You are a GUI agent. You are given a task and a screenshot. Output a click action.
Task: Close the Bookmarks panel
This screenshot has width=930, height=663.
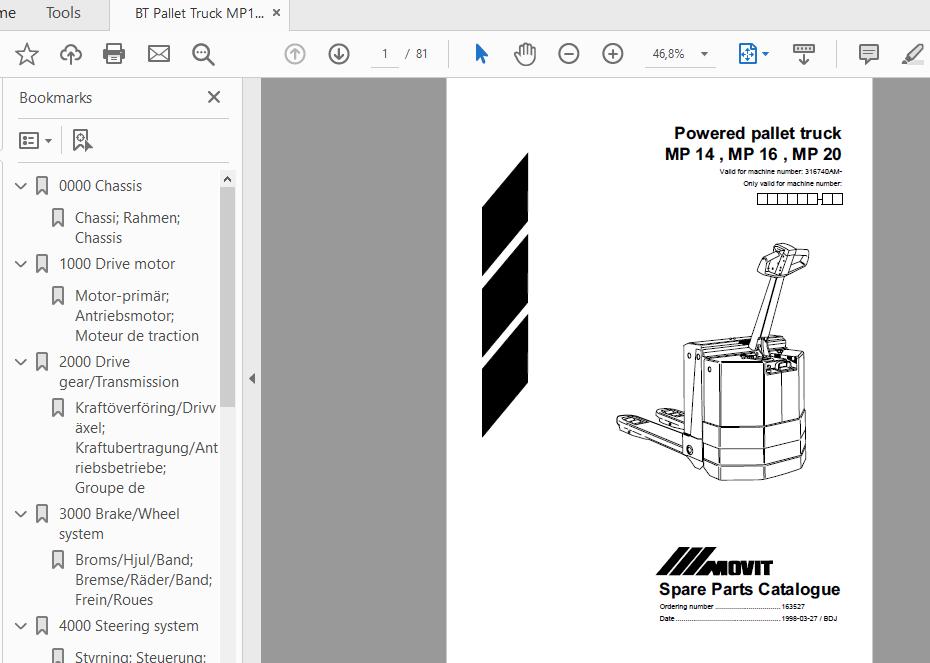(214, 97)
